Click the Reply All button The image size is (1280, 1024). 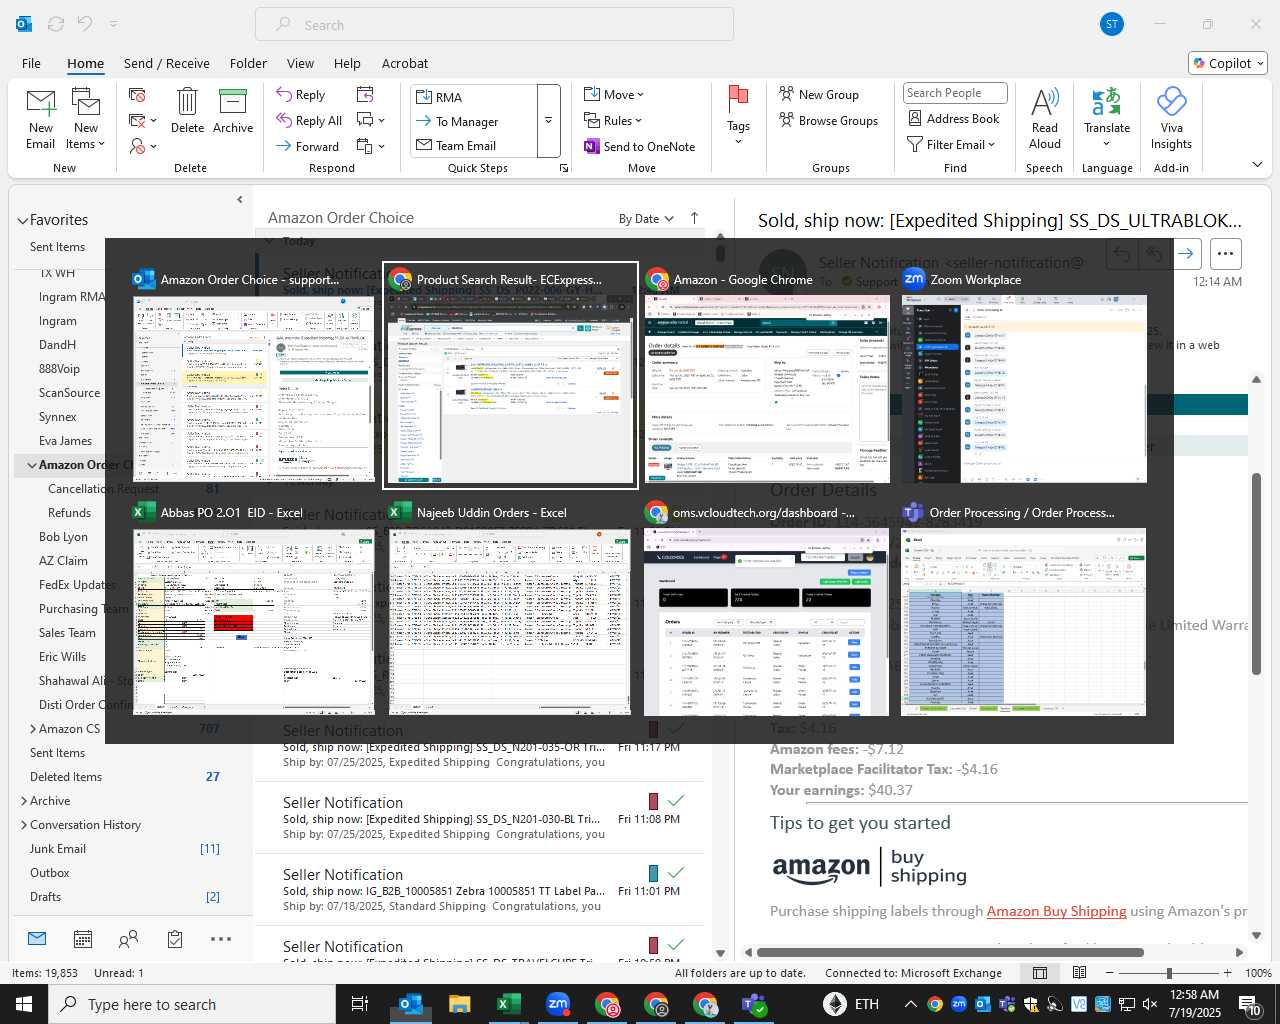coord(309,121)
